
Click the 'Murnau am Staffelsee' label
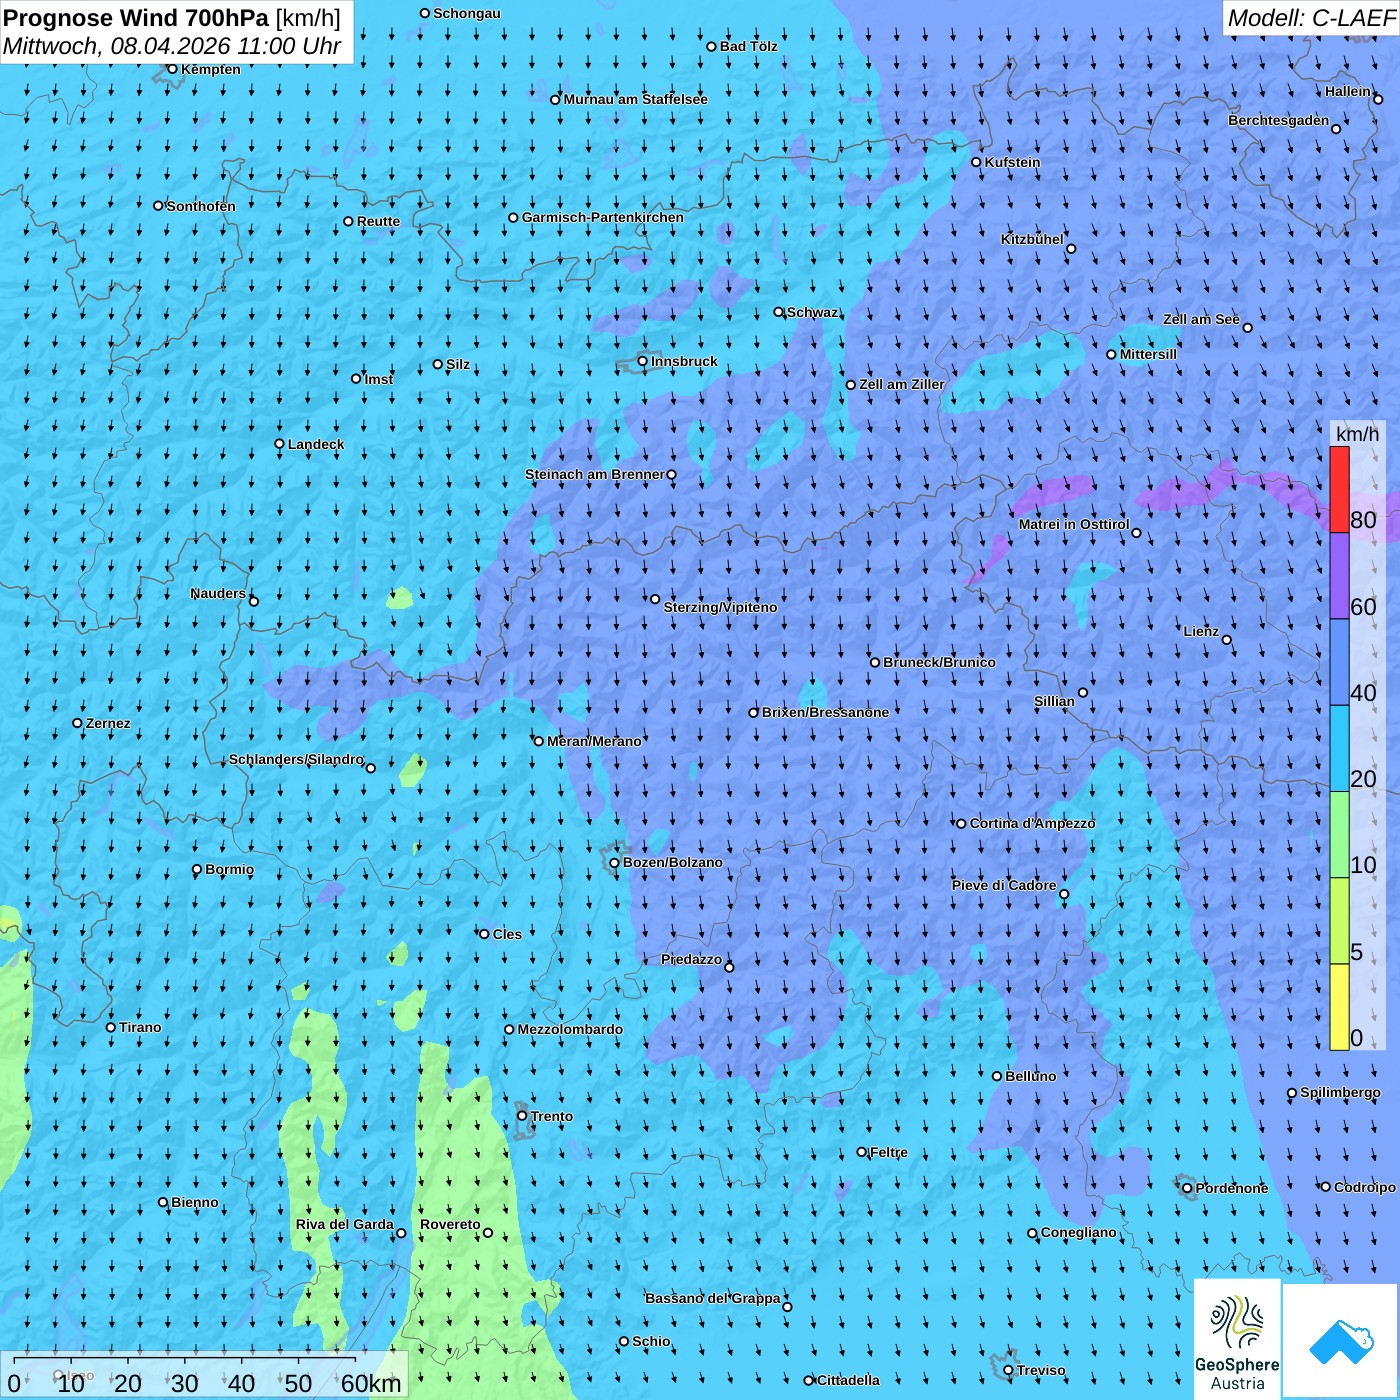636,99
